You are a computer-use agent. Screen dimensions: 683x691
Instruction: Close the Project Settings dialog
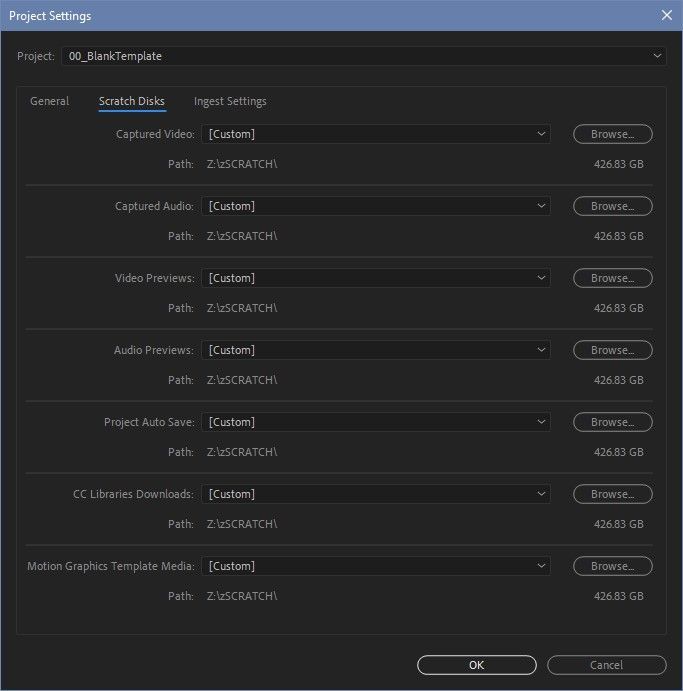[666, 15]
